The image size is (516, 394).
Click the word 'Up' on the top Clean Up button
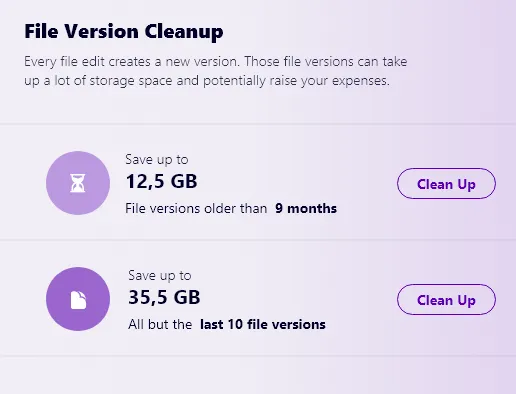coord(466,184)
